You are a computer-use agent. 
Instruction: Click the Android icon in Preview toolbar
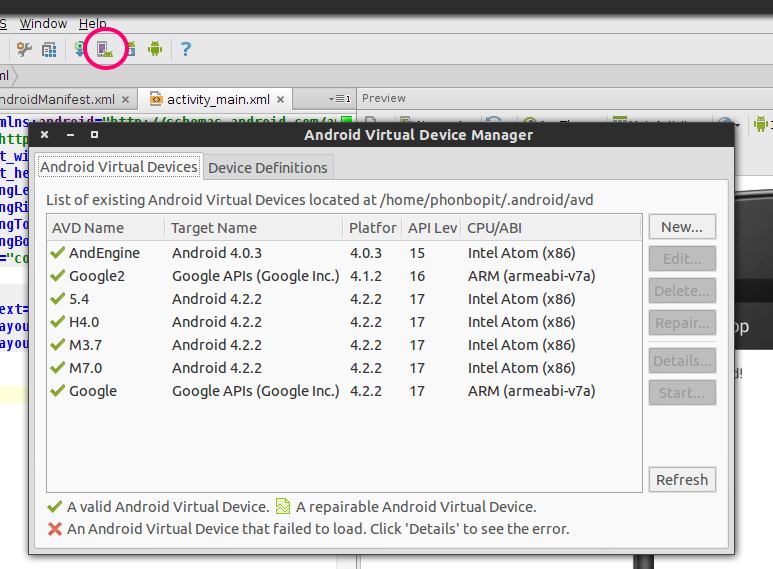(x=761, y=124)
